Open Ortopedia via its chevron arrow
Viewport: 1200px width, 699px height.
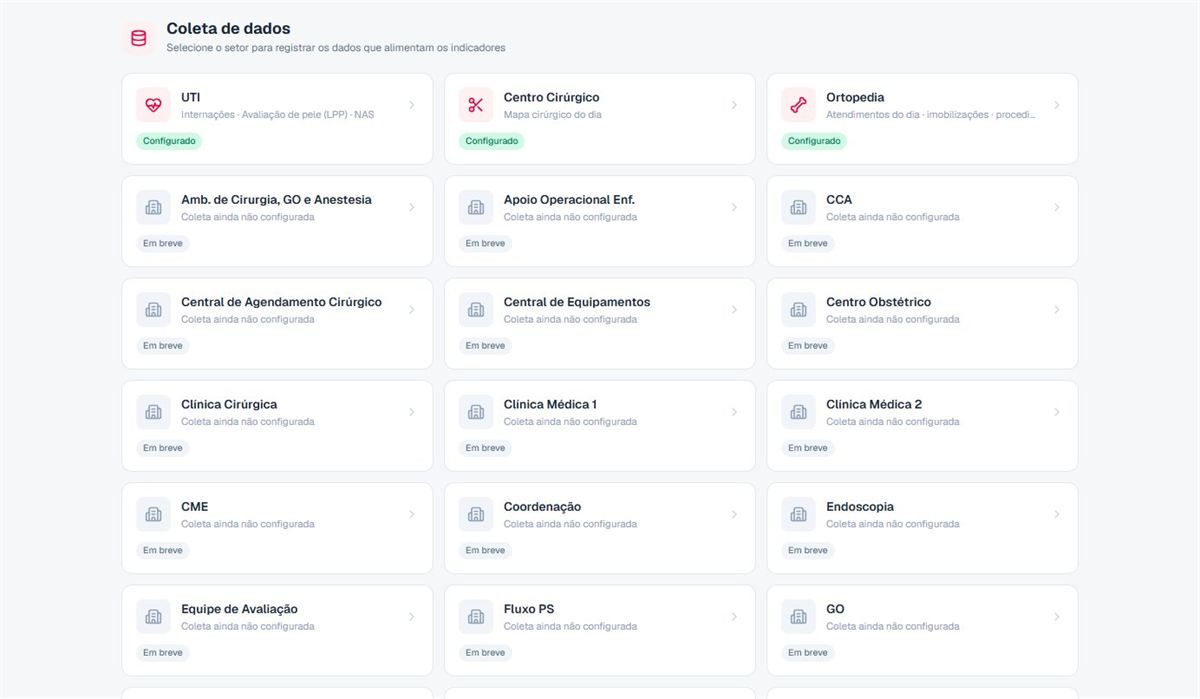[x=1057, y=105]
